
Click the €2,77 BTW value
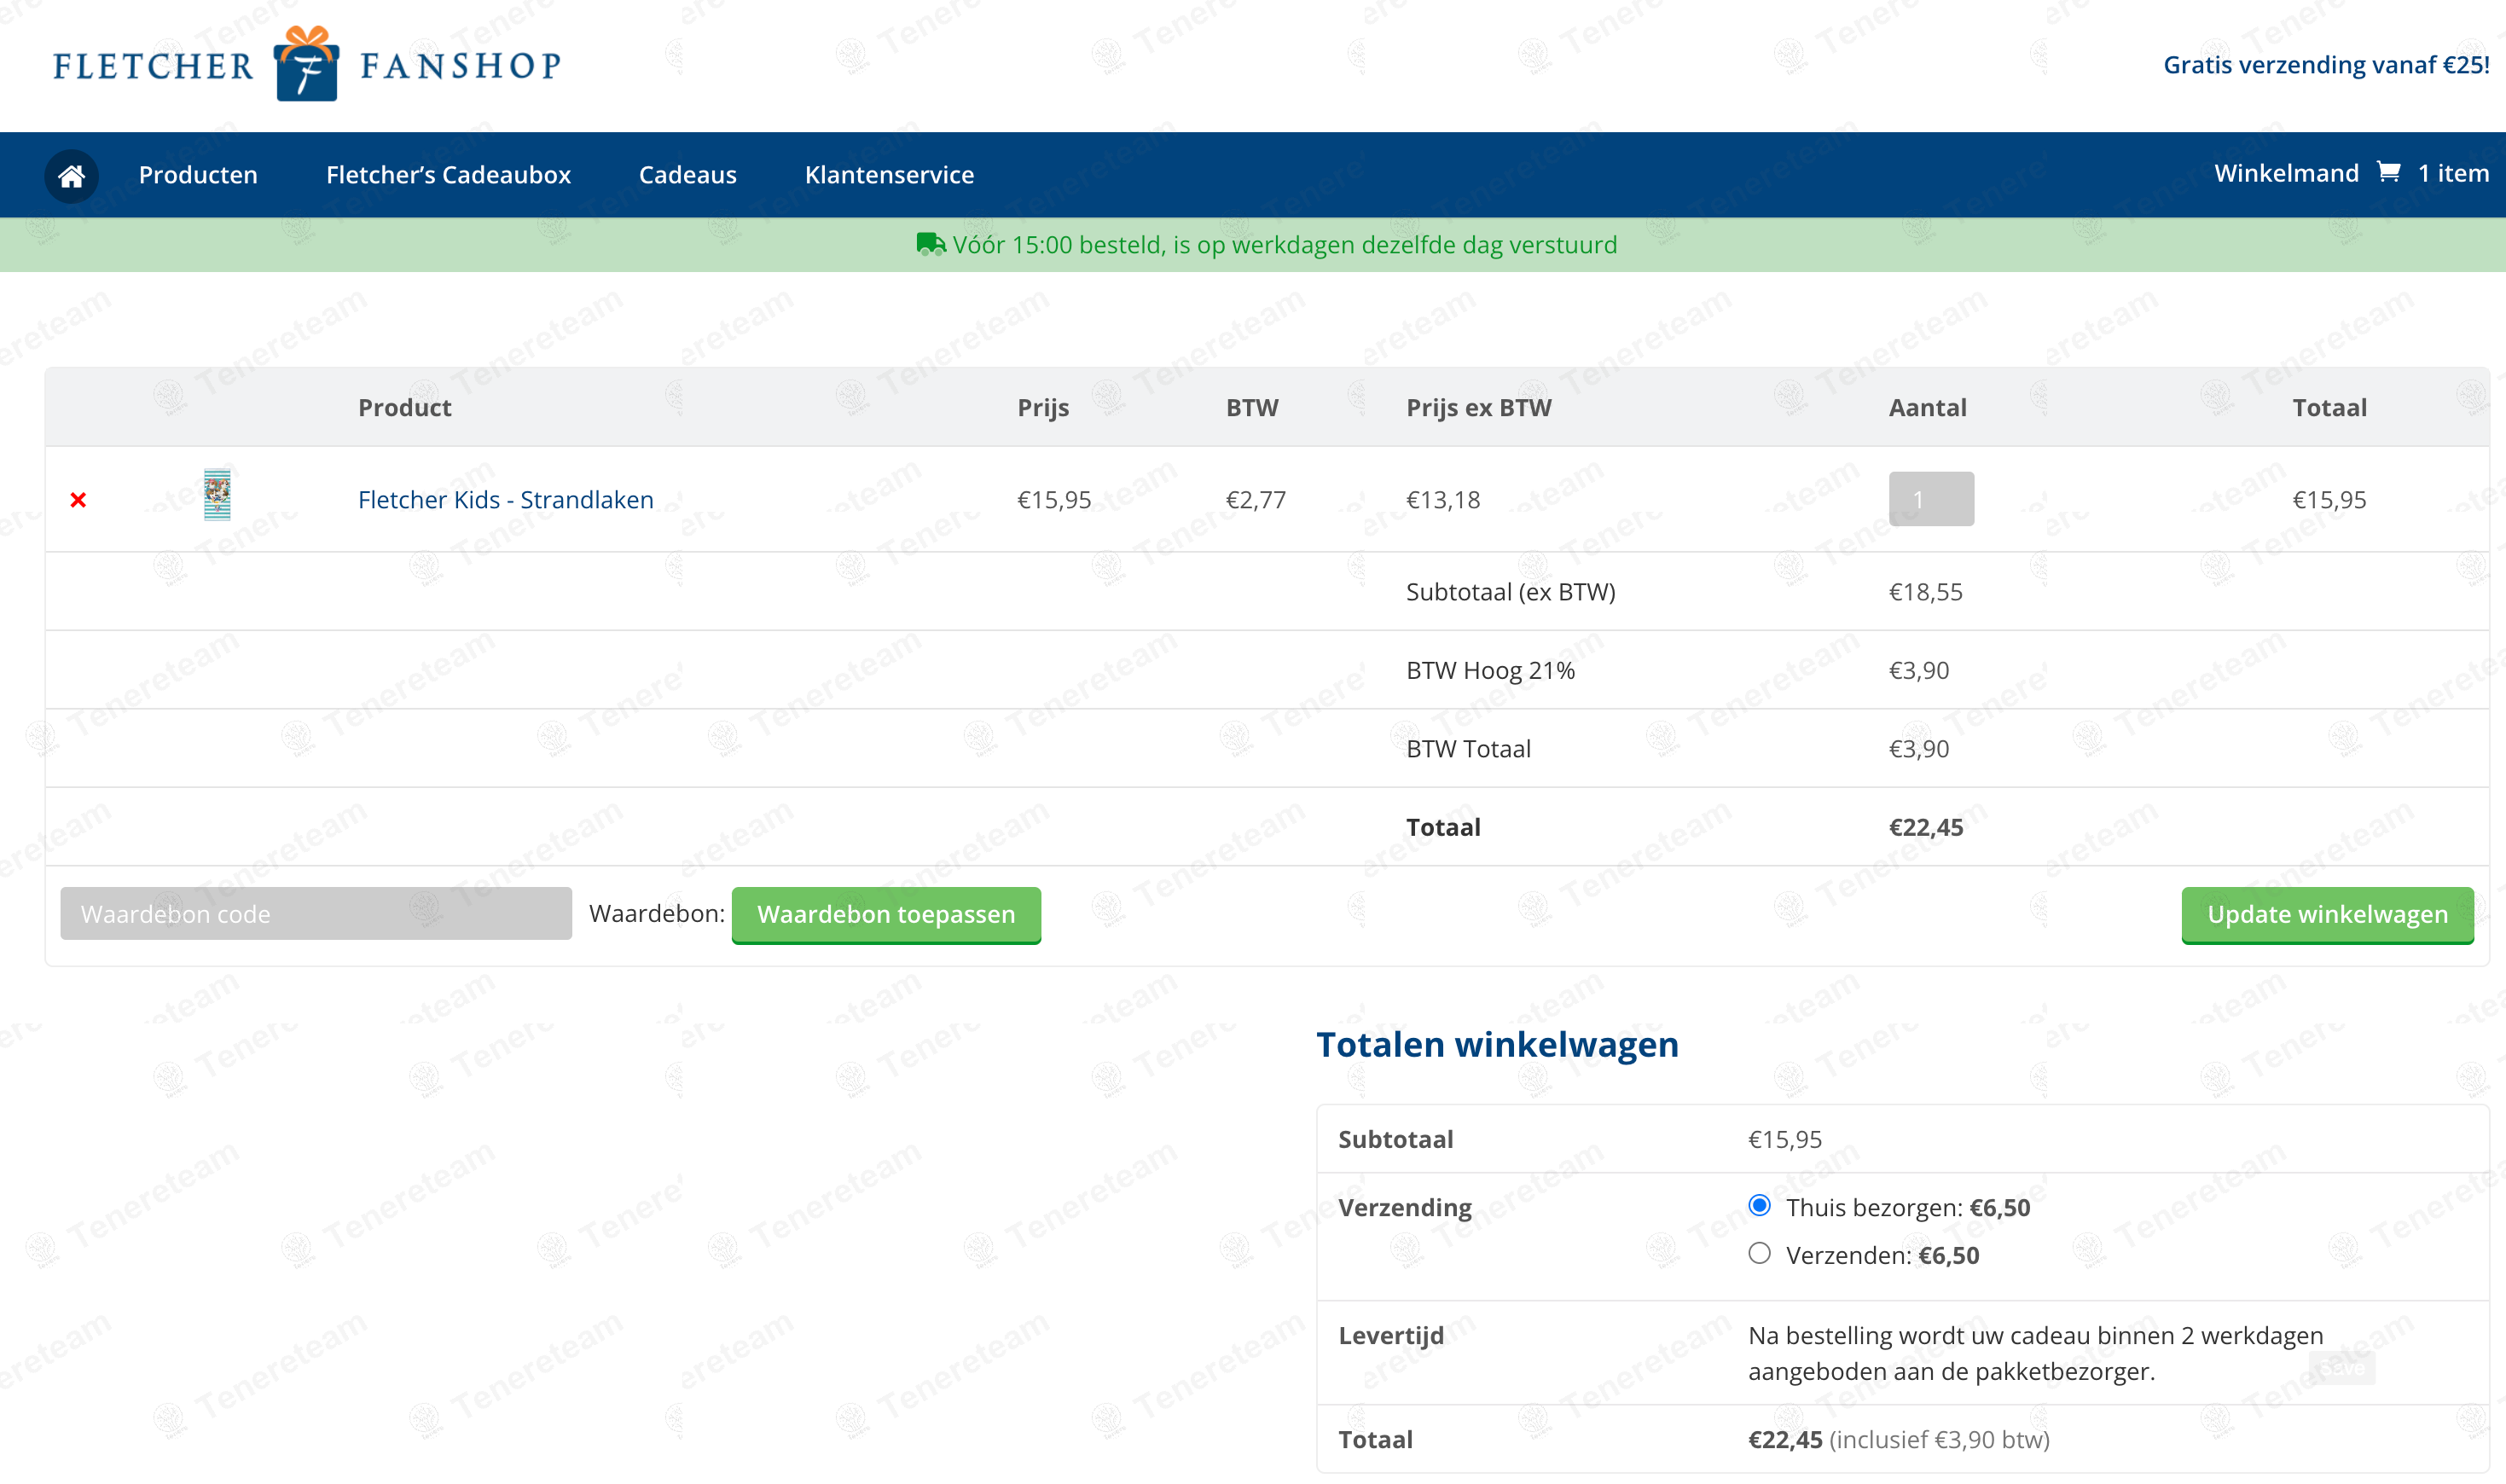pos(1256,500)
